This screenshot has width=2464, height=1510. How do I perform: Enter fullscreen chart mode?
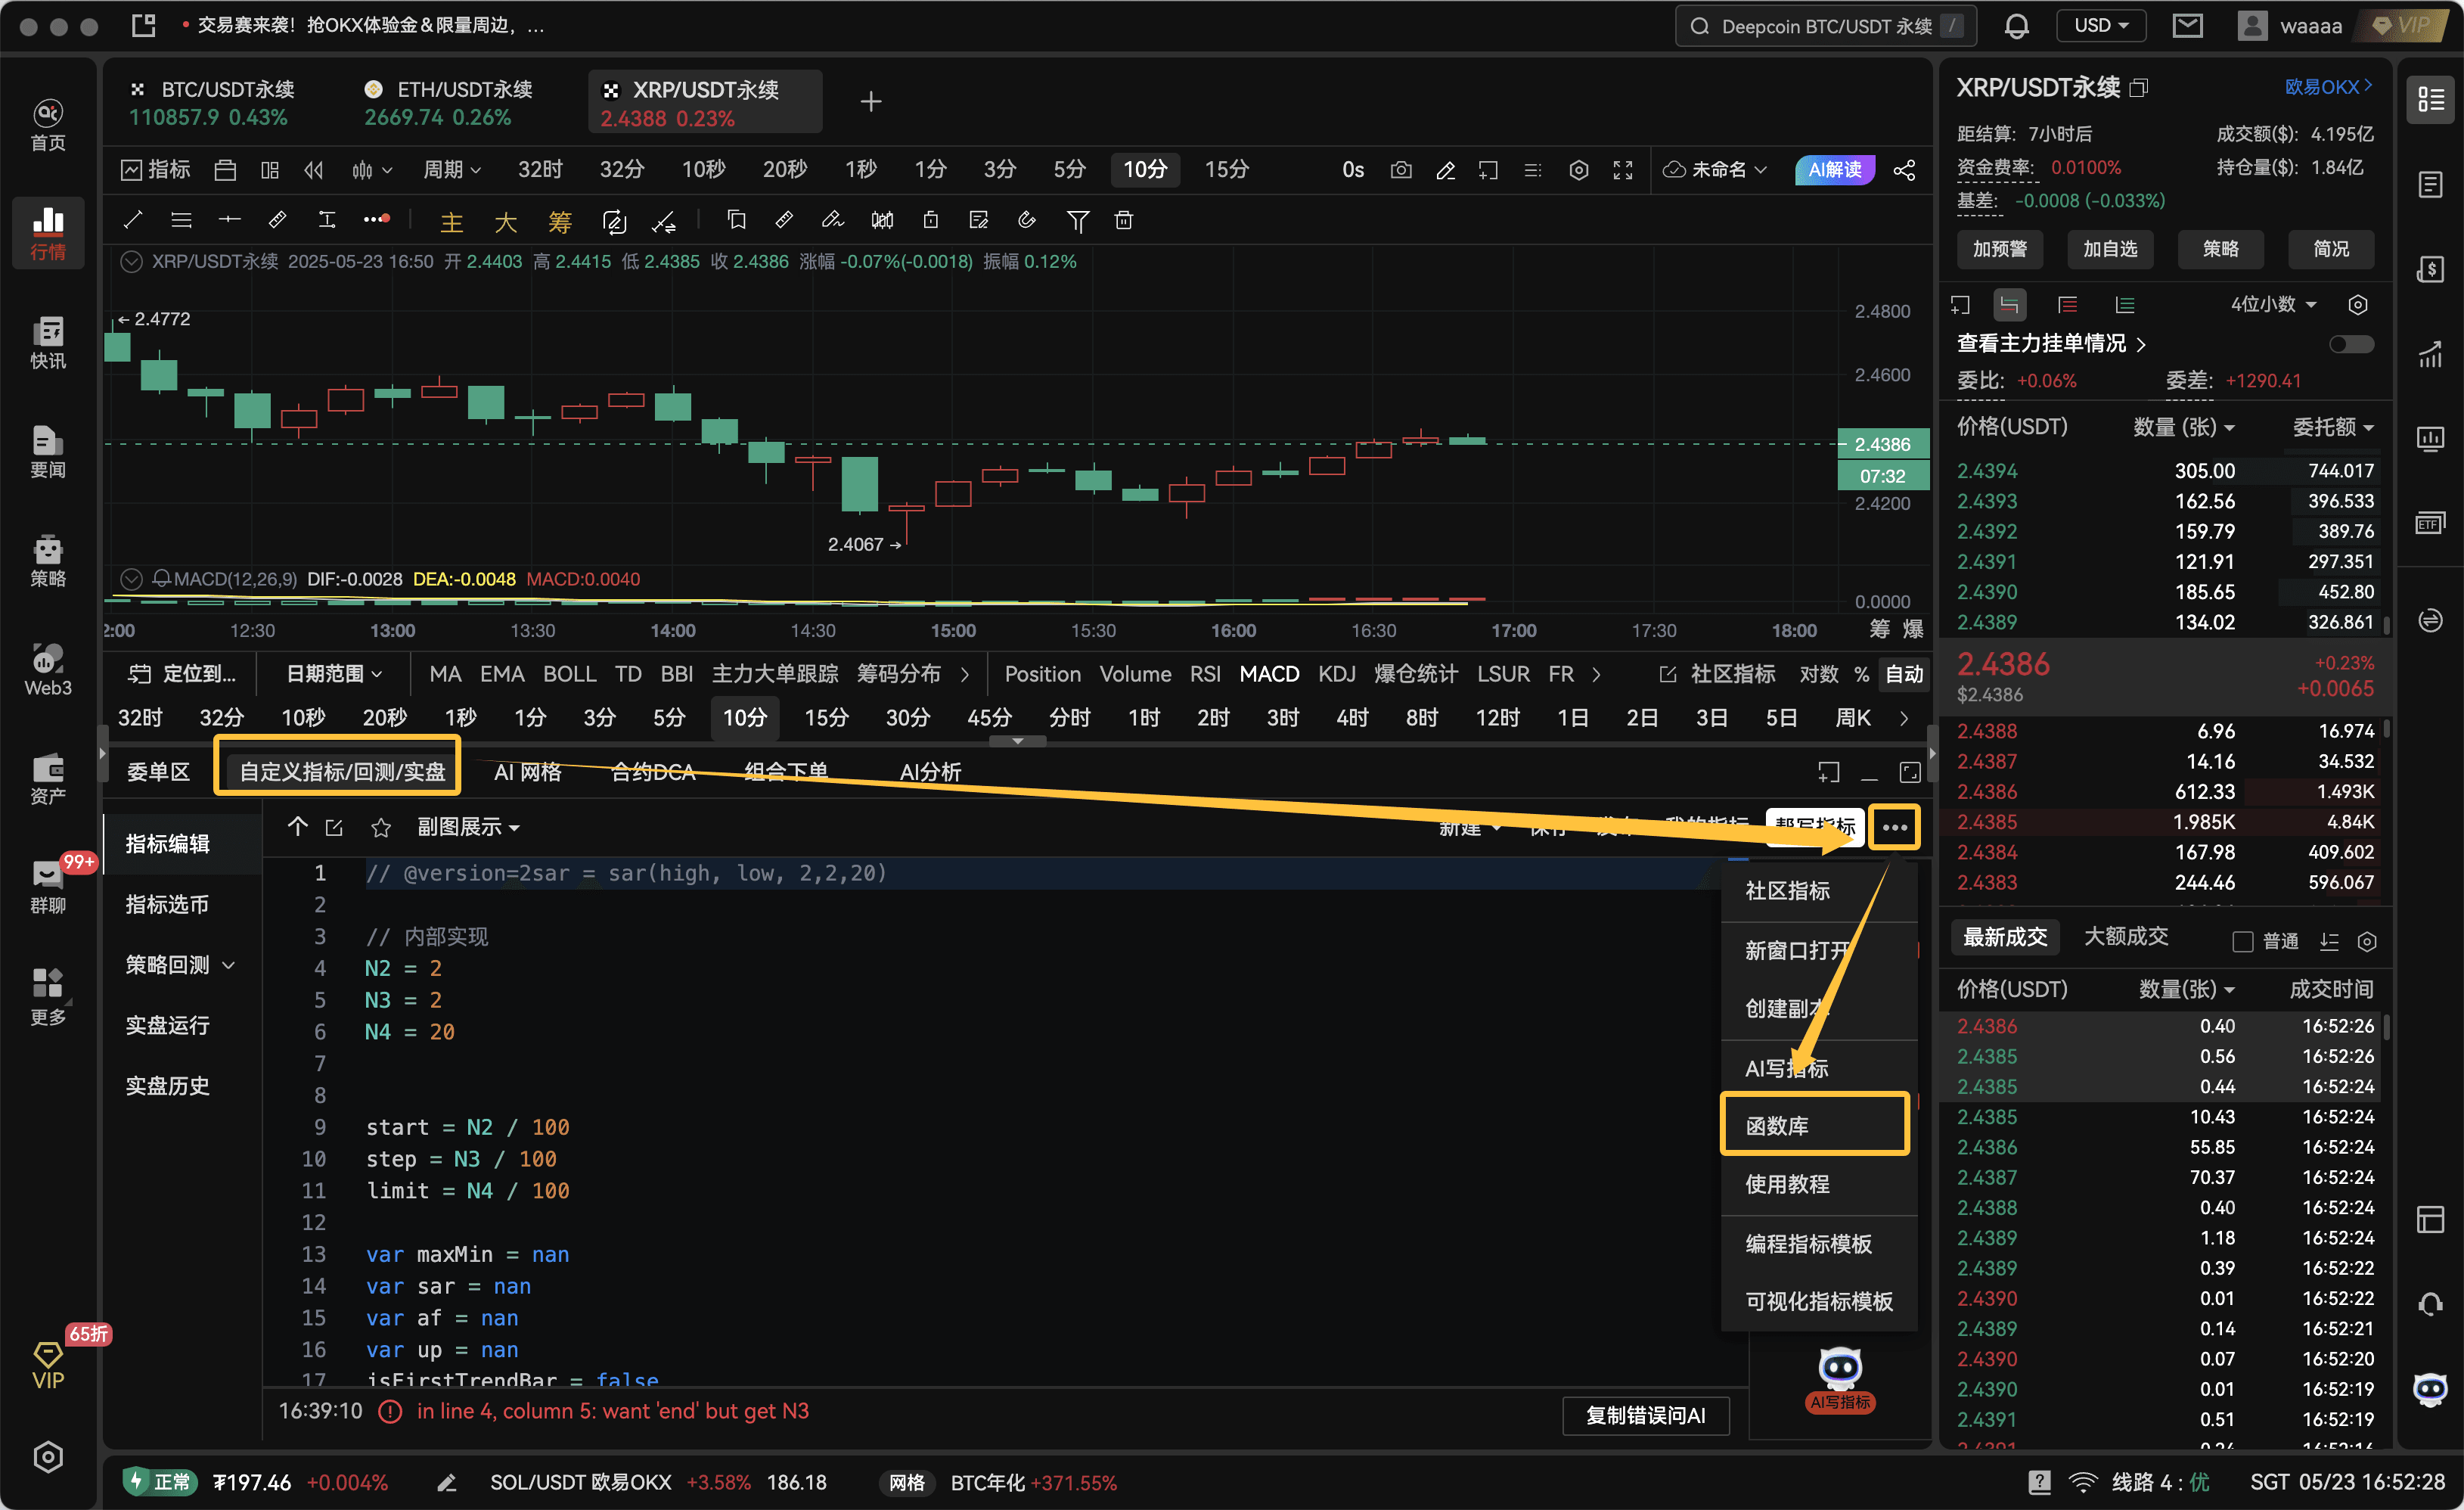1622,170
